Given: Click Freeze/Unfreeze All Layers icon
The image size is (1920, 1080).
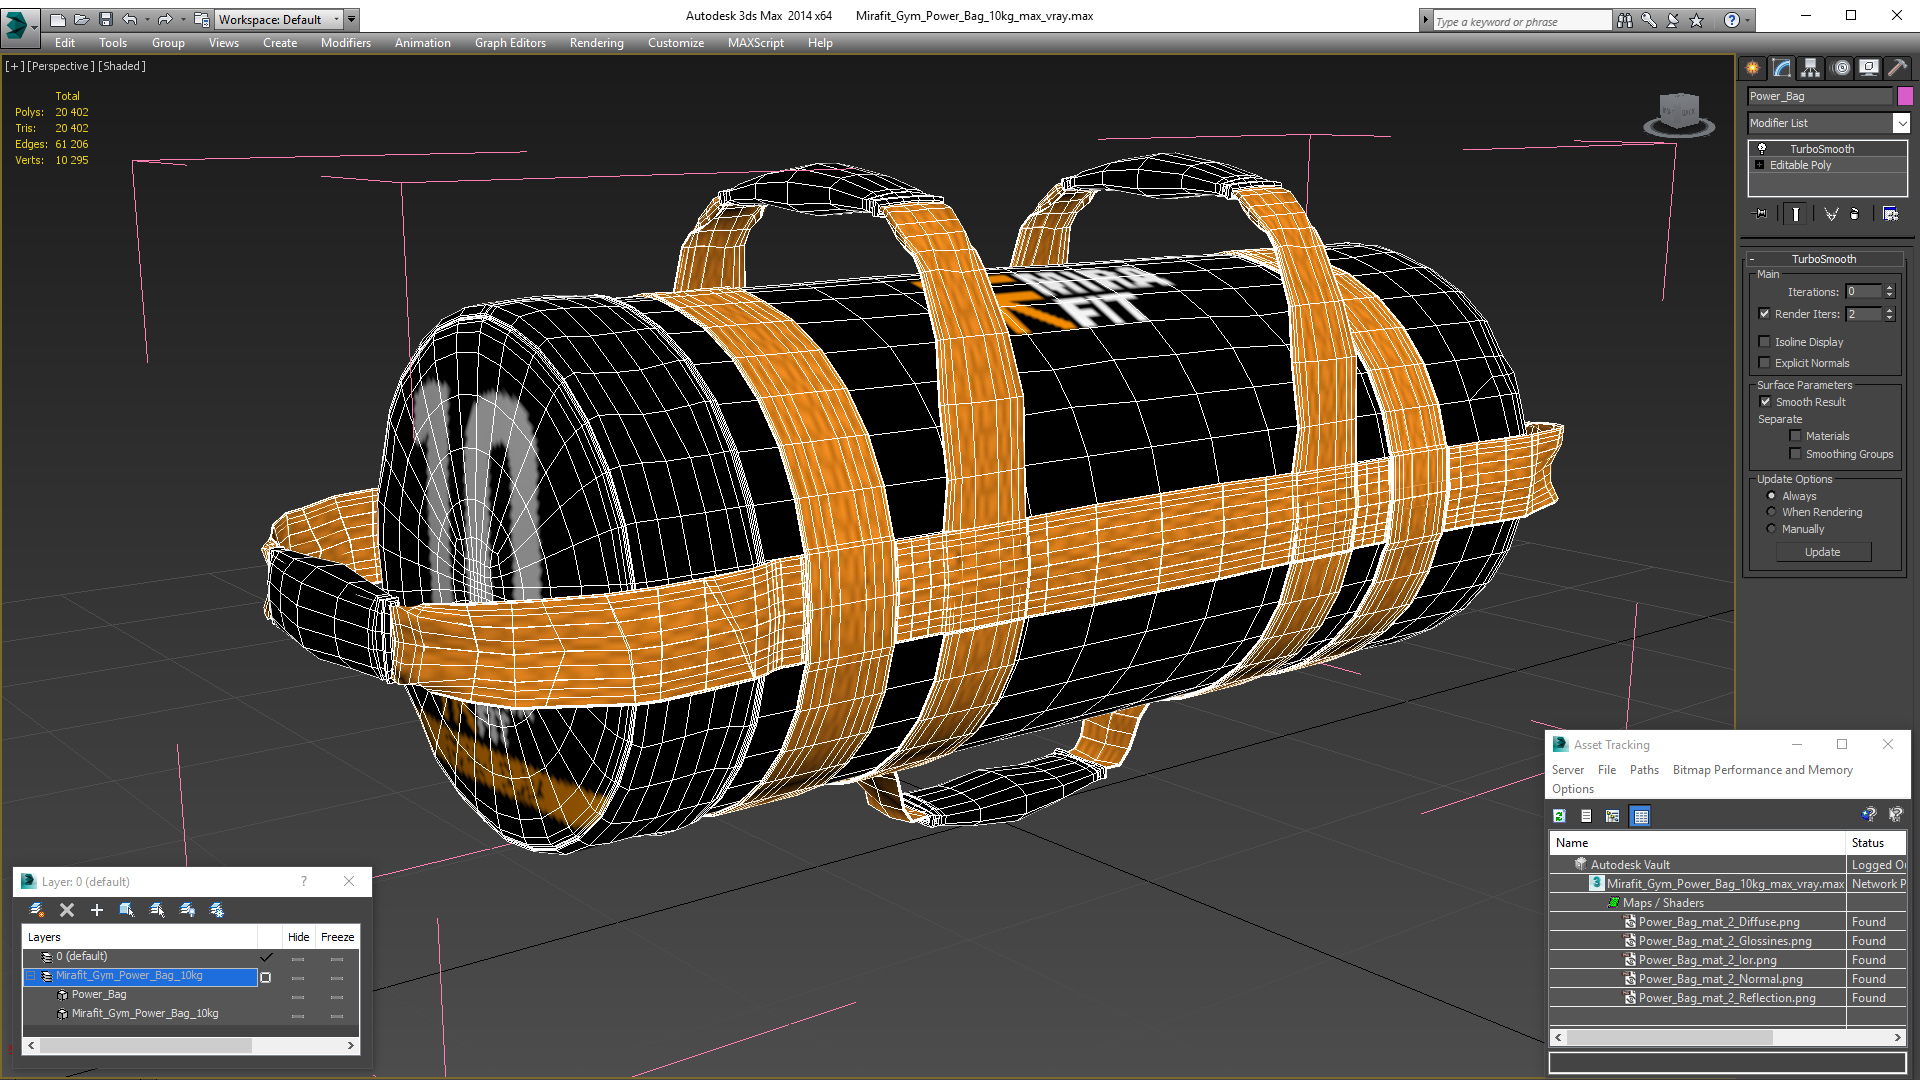Looking at the screenshot, I should [217, 910].
